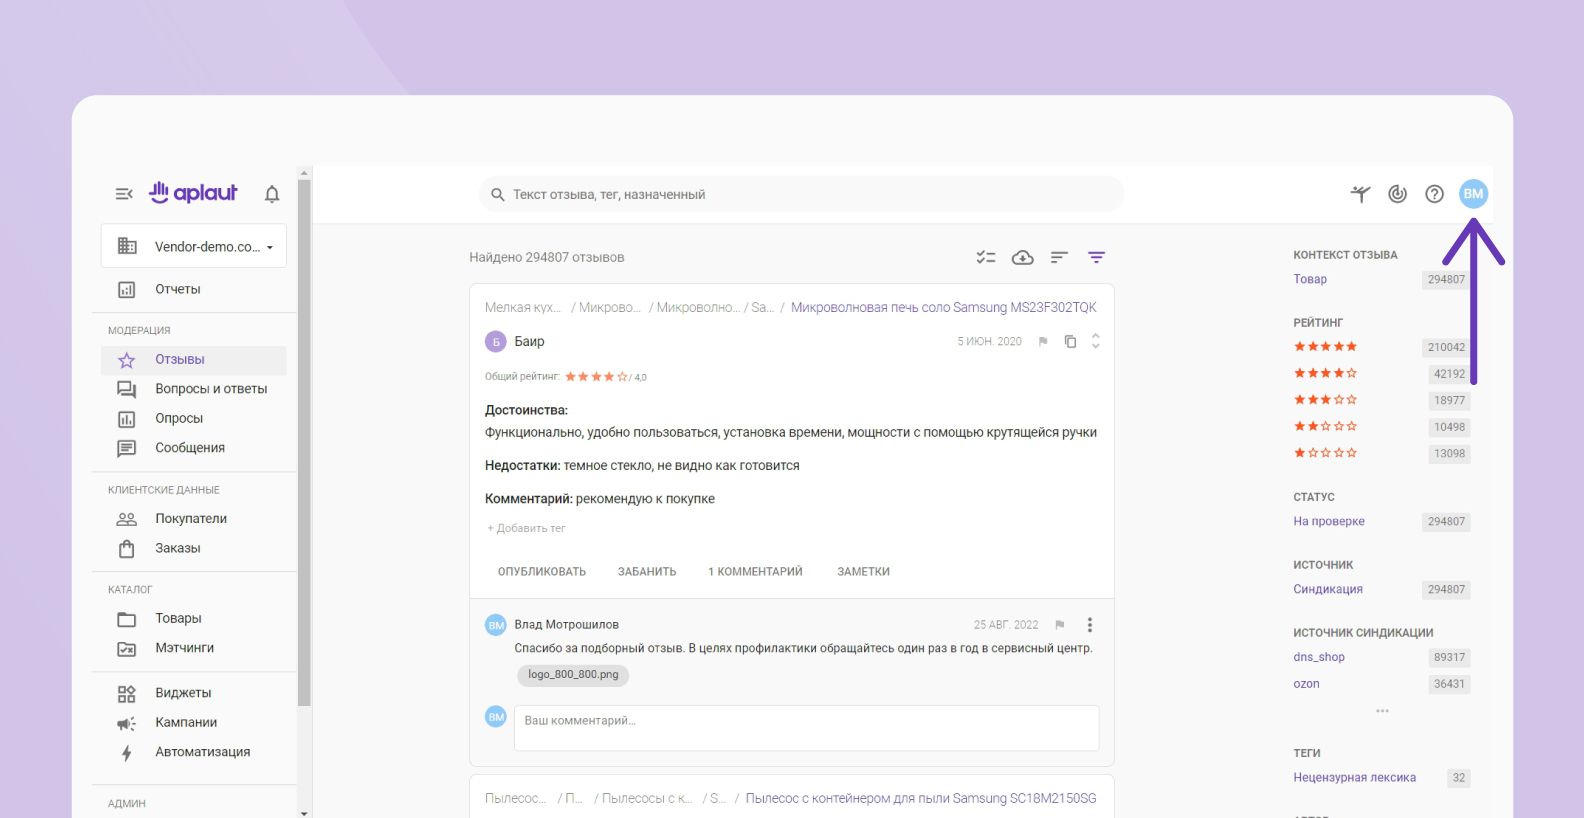Filter by five-star rating
Image resolution: width=1584 pixels, height=818 pixels.
click(x=1325, y=347)
